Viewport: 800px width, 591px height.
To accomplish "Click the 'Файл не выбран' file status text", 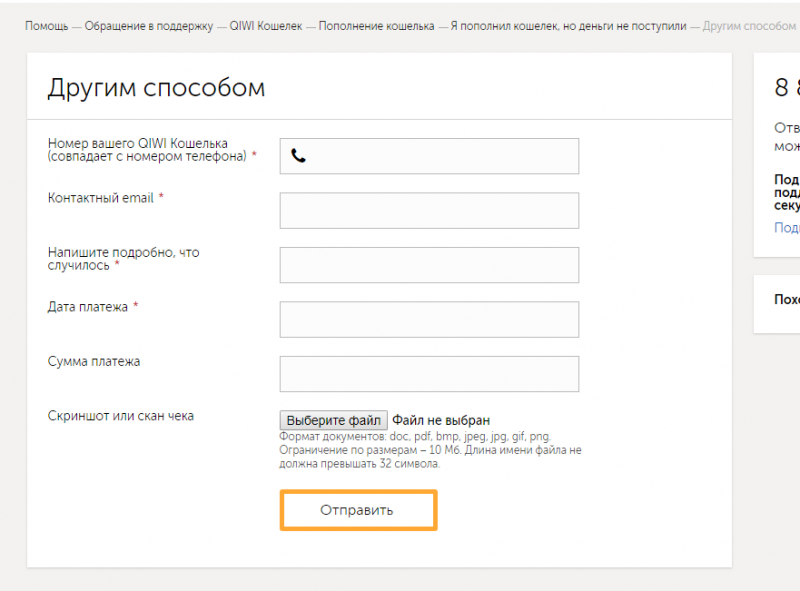I will [441, 421].
